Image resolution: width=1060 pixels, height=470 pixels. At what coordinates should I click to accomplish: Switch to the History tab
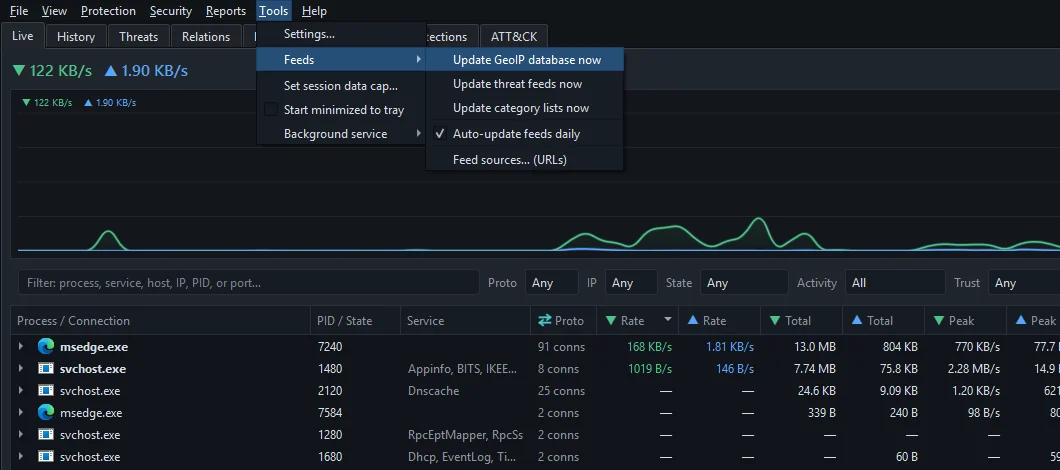[x=76, y=37]
